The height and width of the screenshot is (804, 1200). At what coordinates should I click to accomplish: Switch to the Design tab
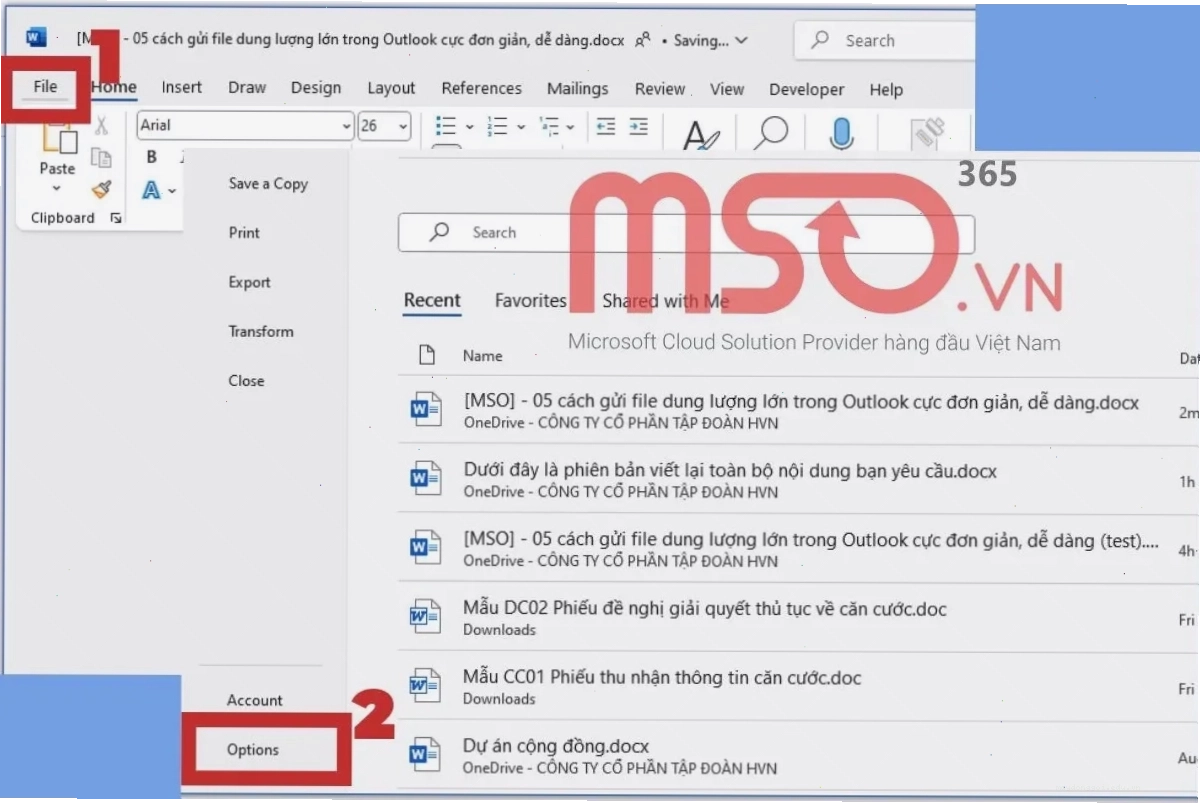click(x=316, y=88)
